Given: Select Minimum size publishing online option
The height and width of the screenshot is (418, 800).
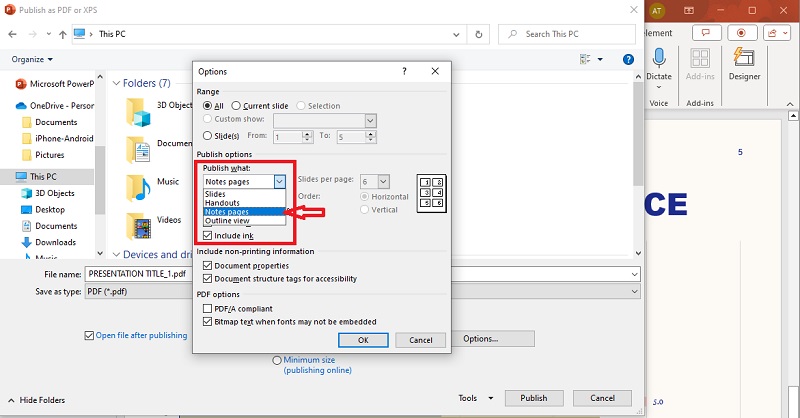Looking at the screenshot, I should click(x=277, y=360).
